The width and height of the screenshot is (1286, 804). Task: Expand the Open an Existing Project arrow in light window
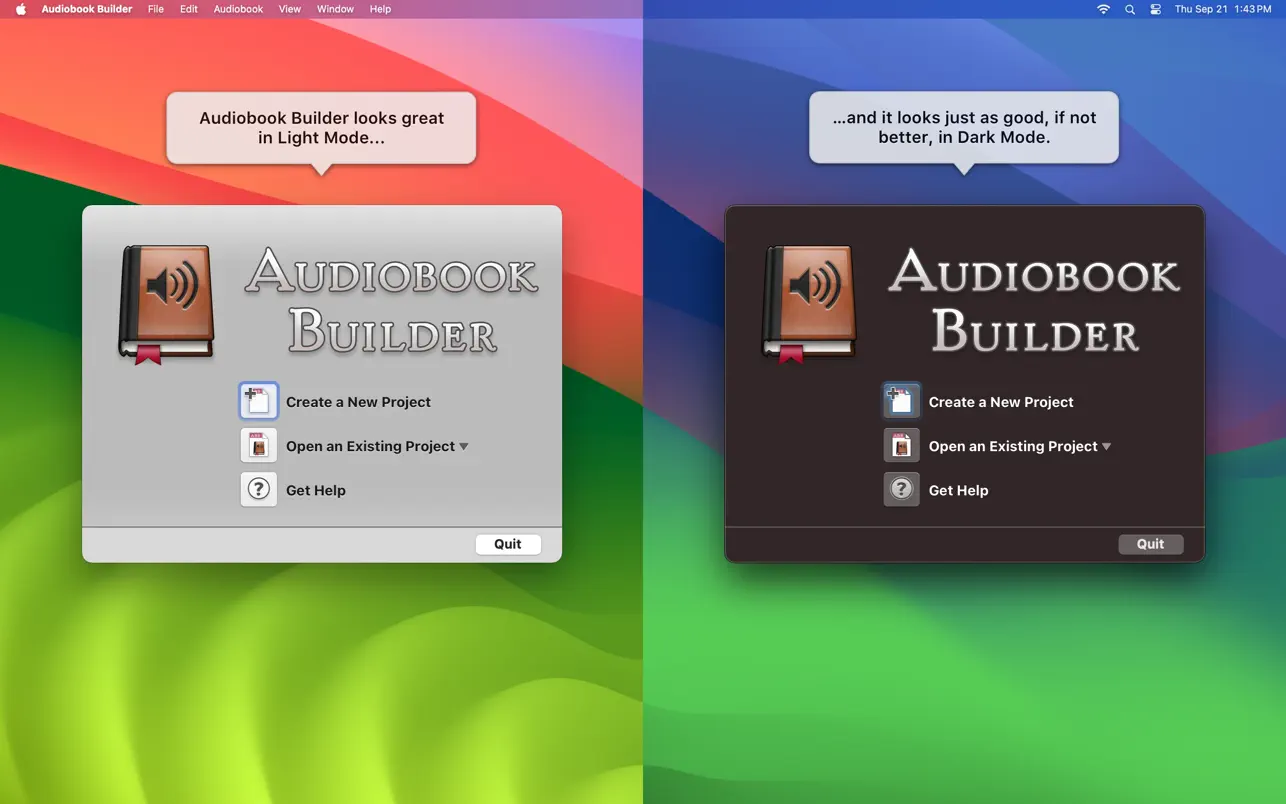point(464,447)
